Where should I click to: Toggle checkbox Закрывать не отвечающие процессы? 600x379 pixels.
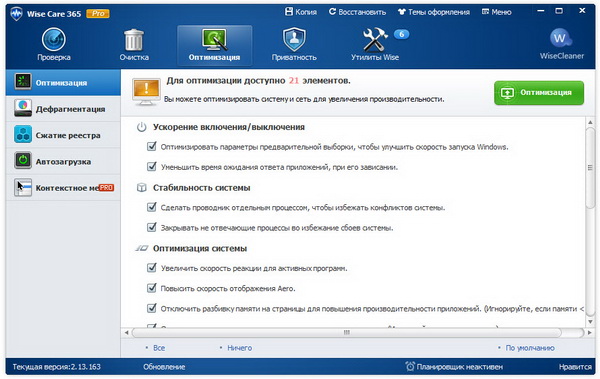click(x=152, y=227)
